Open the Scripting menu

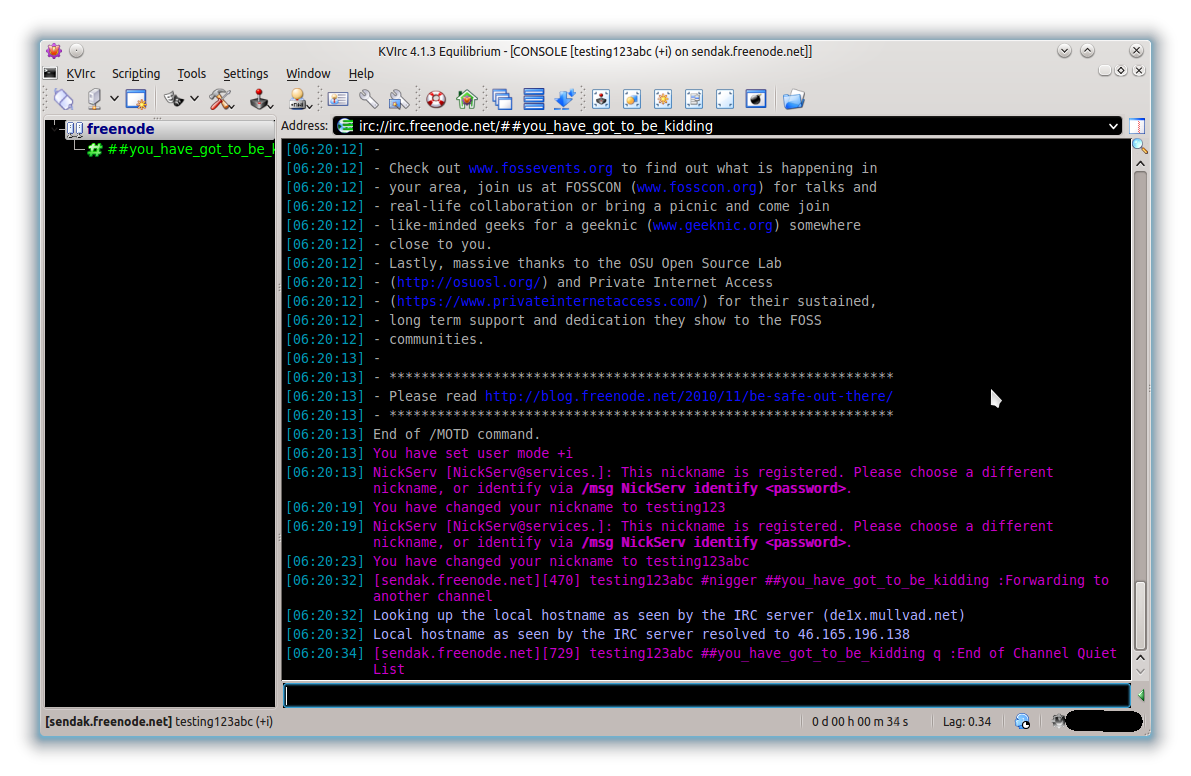[136, 74]
